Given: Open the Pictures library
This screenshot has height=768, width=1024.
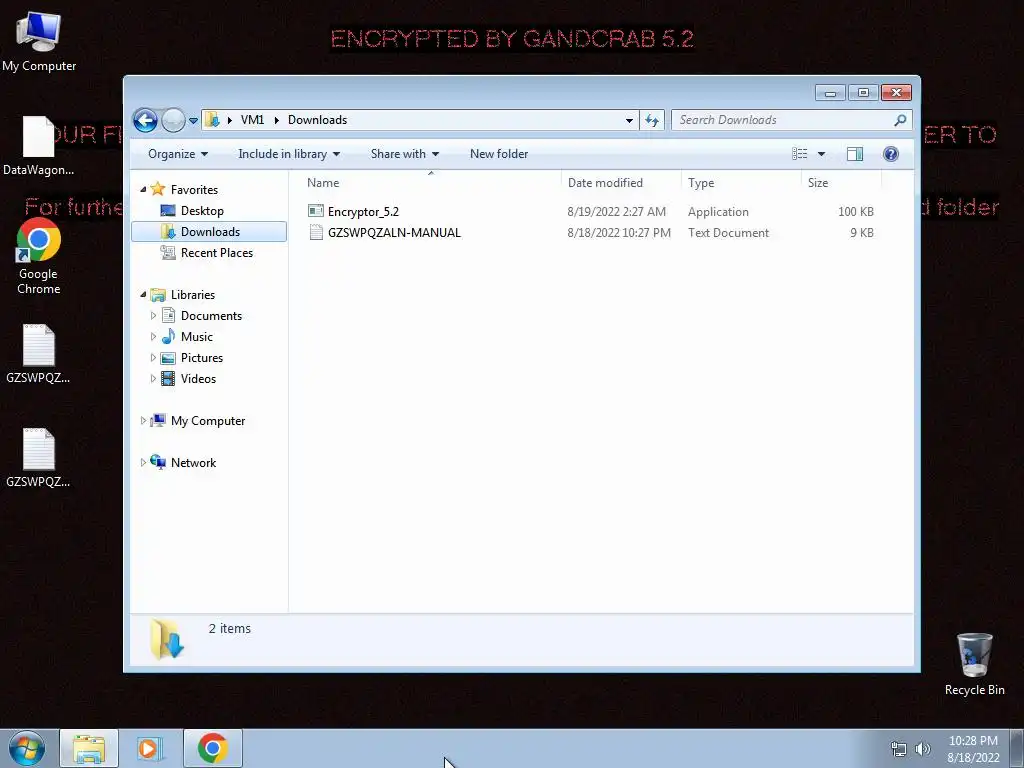Looking at the screenshot, I should pyautogui.click(x=202, y=358).
